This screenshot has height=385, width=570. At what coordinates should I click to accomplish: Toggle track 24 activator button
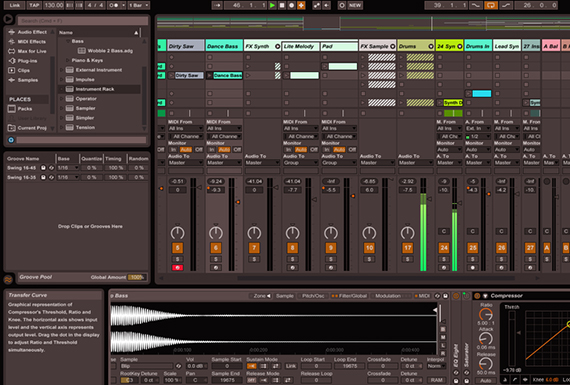point(444,248)
